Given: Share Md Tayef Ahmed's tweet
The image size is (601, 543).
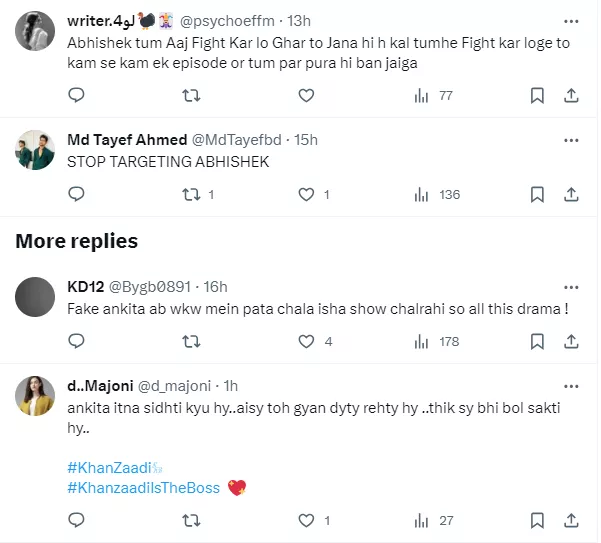Looking at the screenshot, I should tap(571, 195).
